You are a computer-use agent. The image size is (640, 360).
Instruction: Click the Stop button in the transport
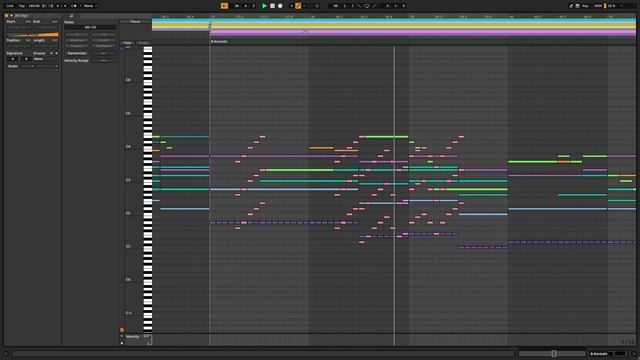272,6
